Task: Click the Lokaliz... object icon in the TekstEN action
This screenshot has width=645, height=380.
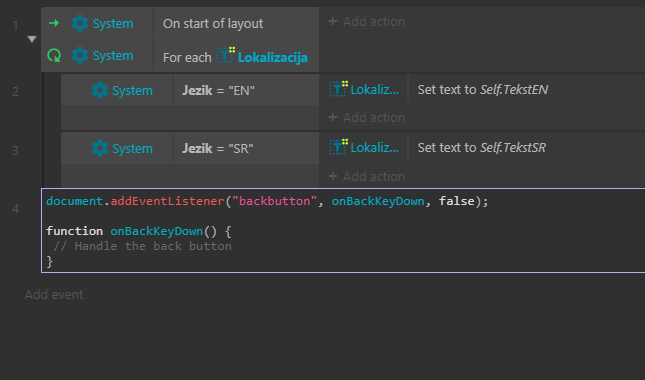Action: click(x=339, y=89)
